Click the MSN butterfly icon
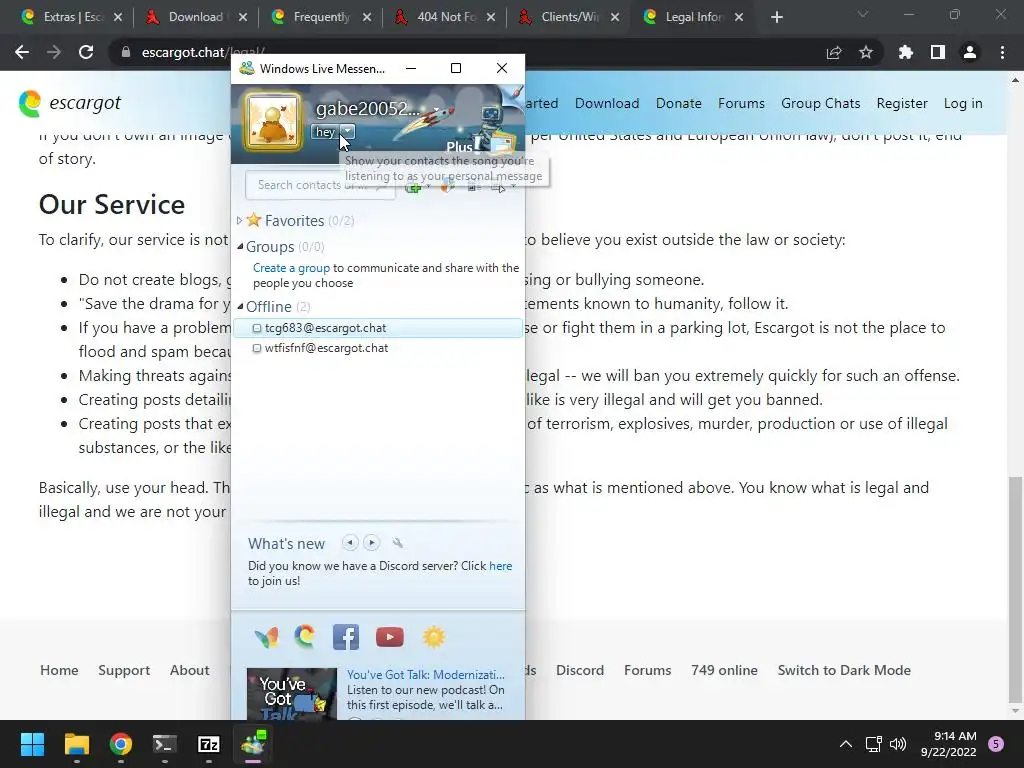 click(266, 637)
